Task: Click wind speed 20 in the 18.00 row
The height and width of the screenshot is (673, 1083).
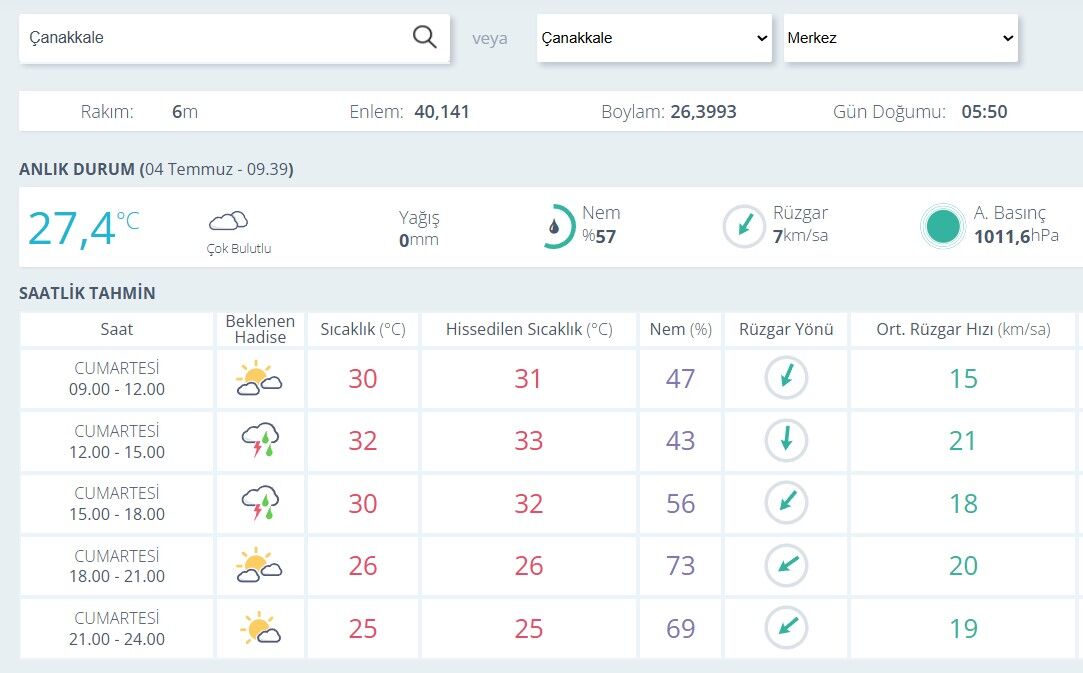Action: tap(963, 566)
